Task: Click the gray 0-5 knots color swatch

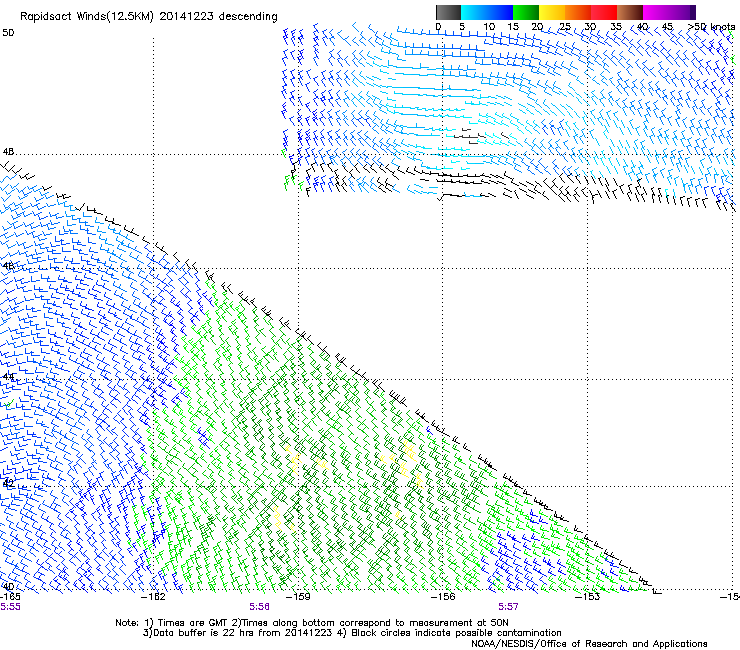Action: point(448,12)
